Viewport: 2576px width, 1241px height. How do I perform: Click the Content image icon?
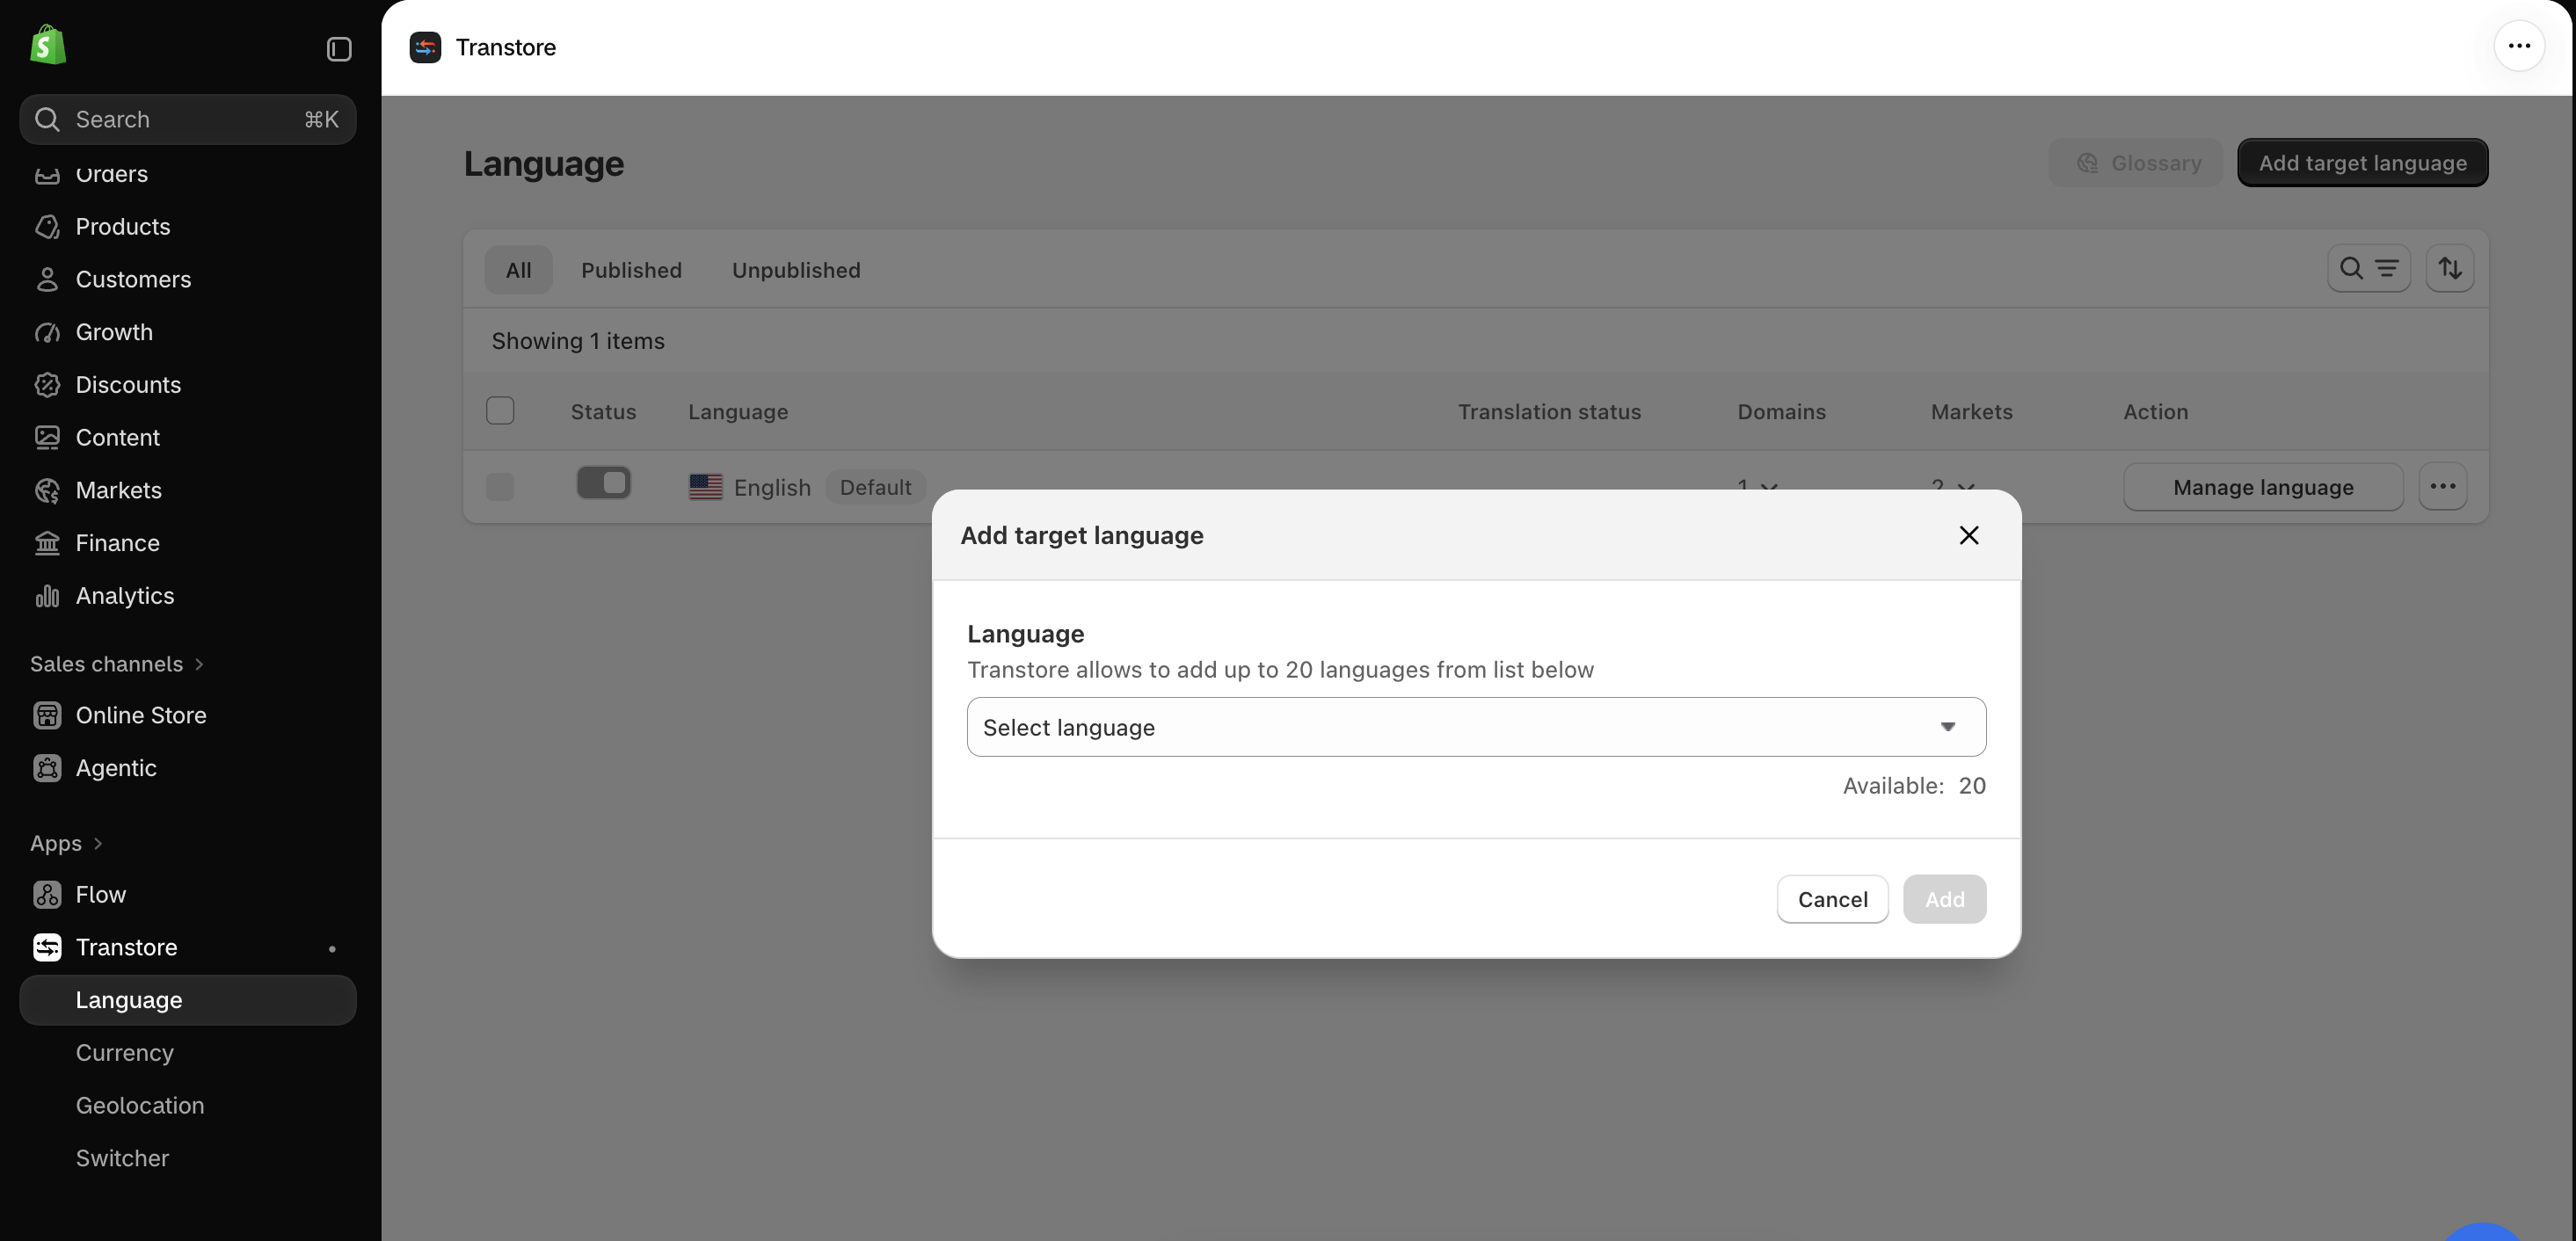point(47,438)
